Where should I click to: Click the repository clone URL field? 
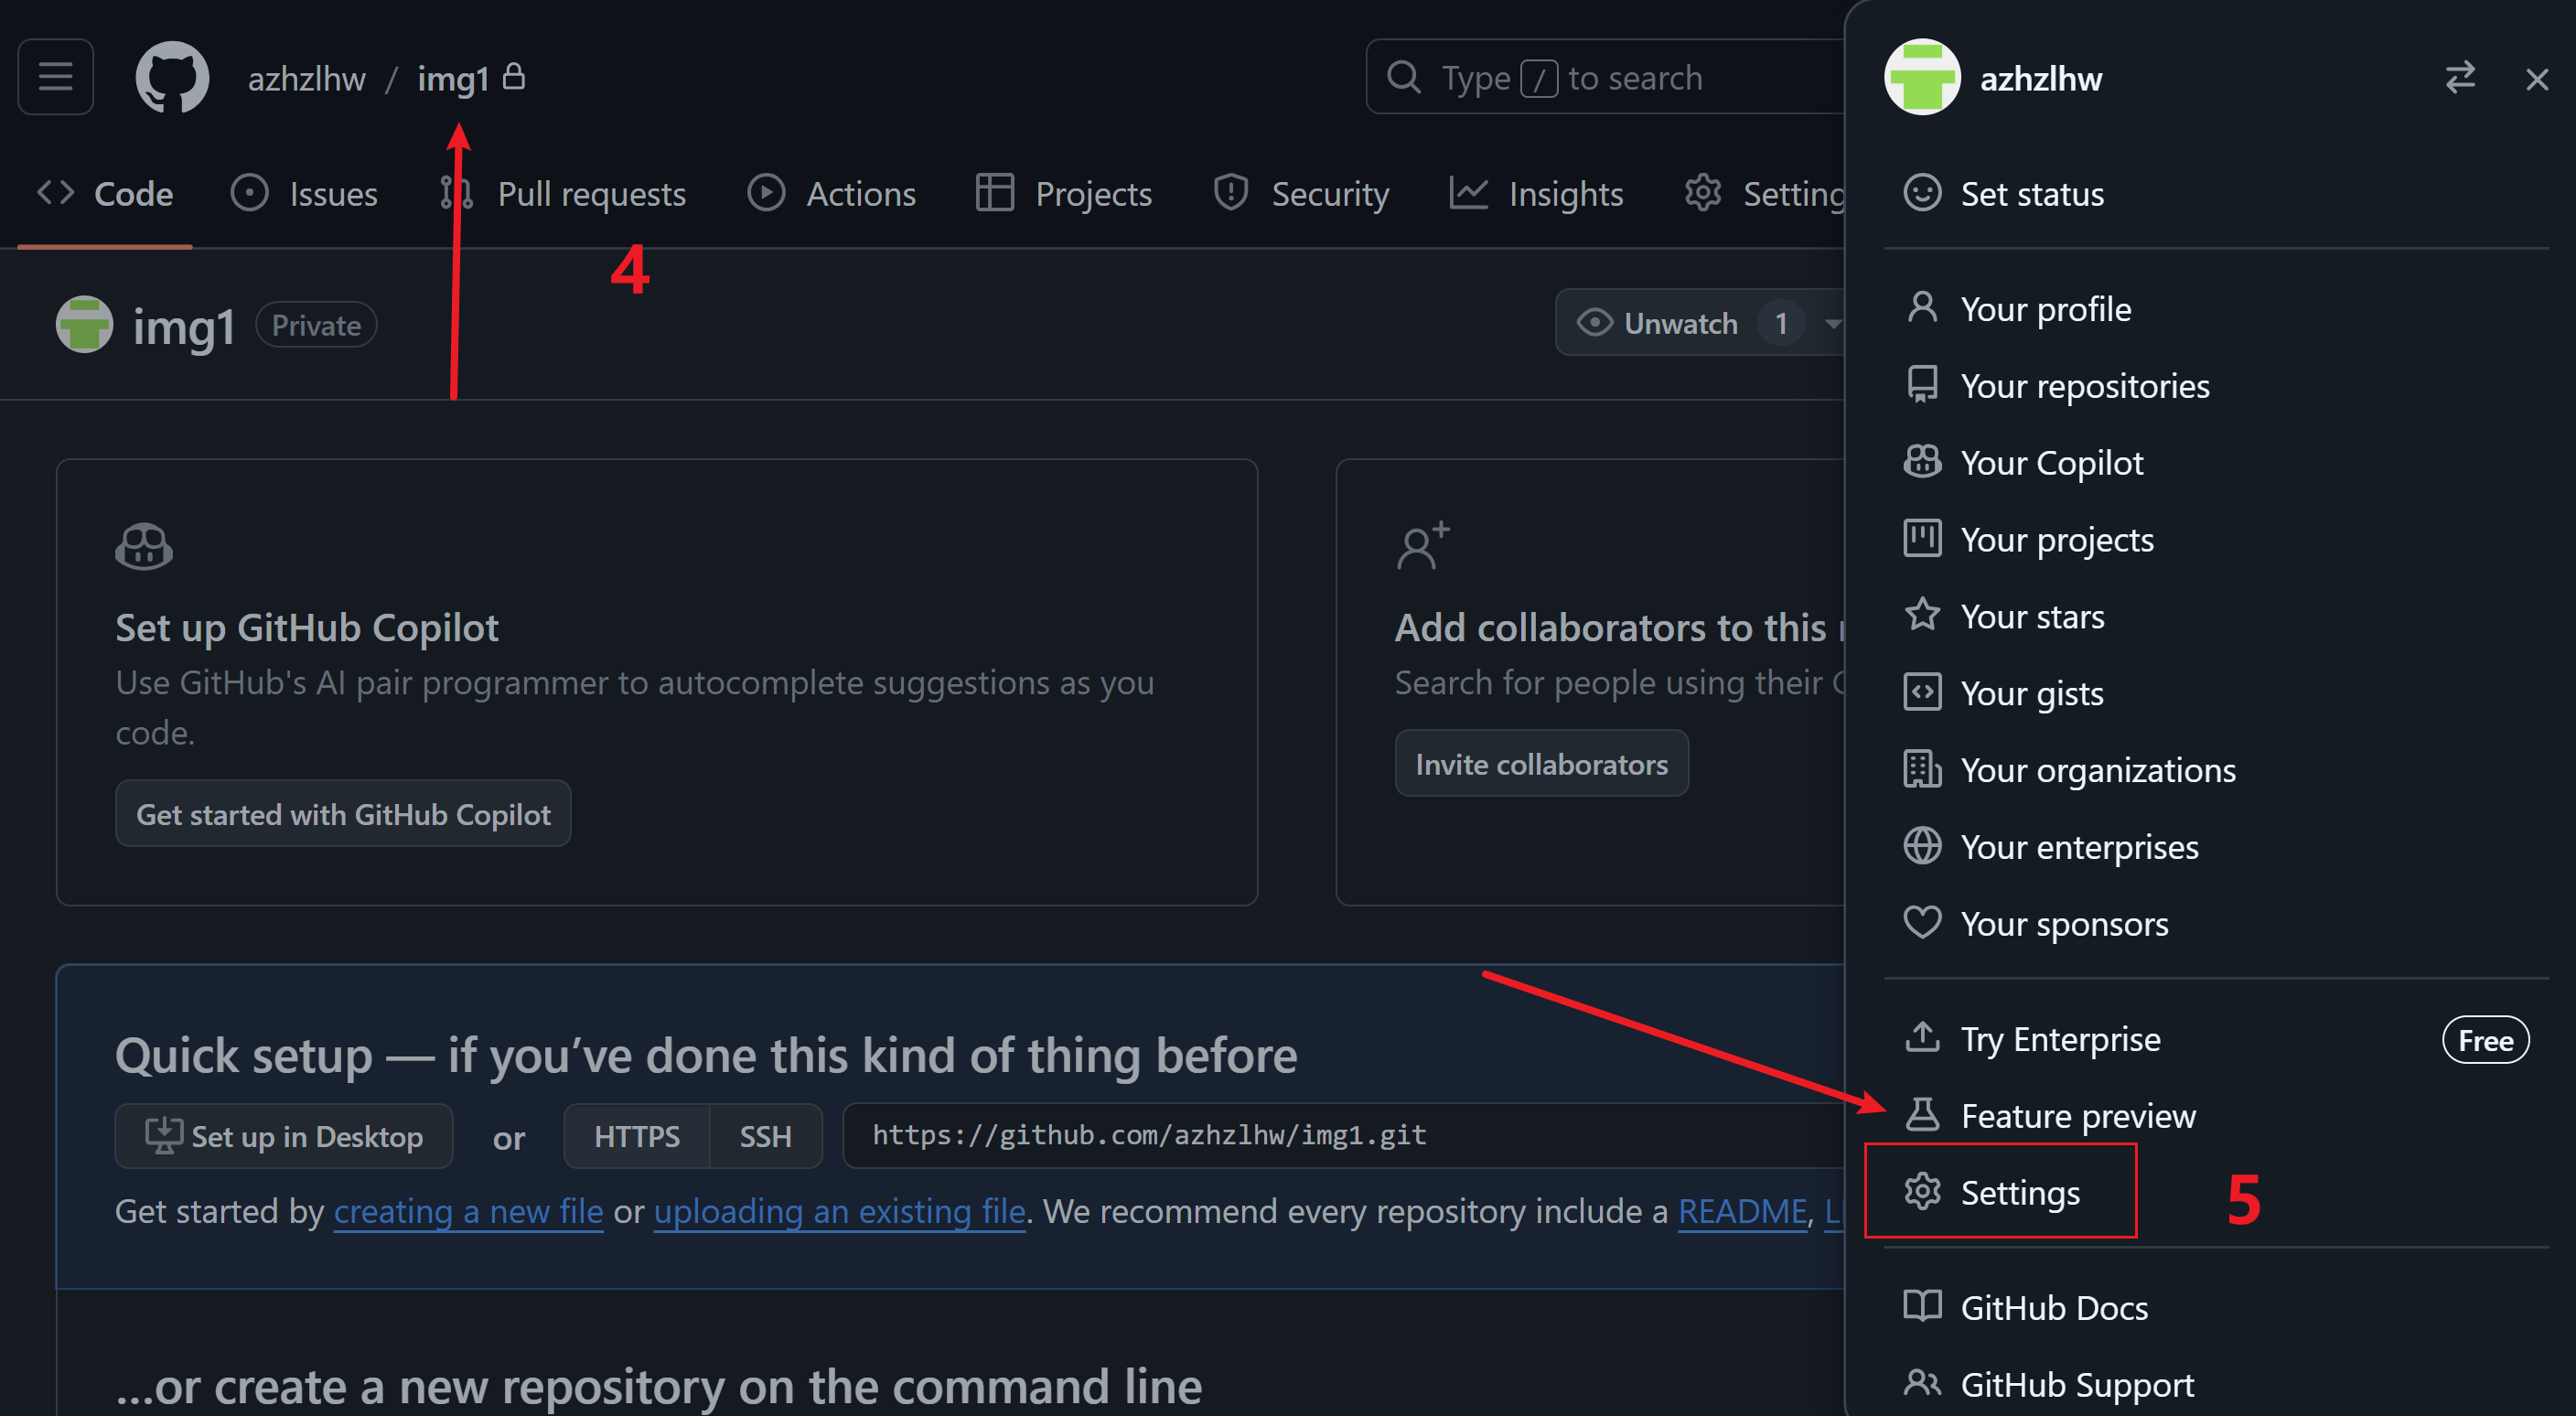pyautogui.click(x=1344, y=1136)
